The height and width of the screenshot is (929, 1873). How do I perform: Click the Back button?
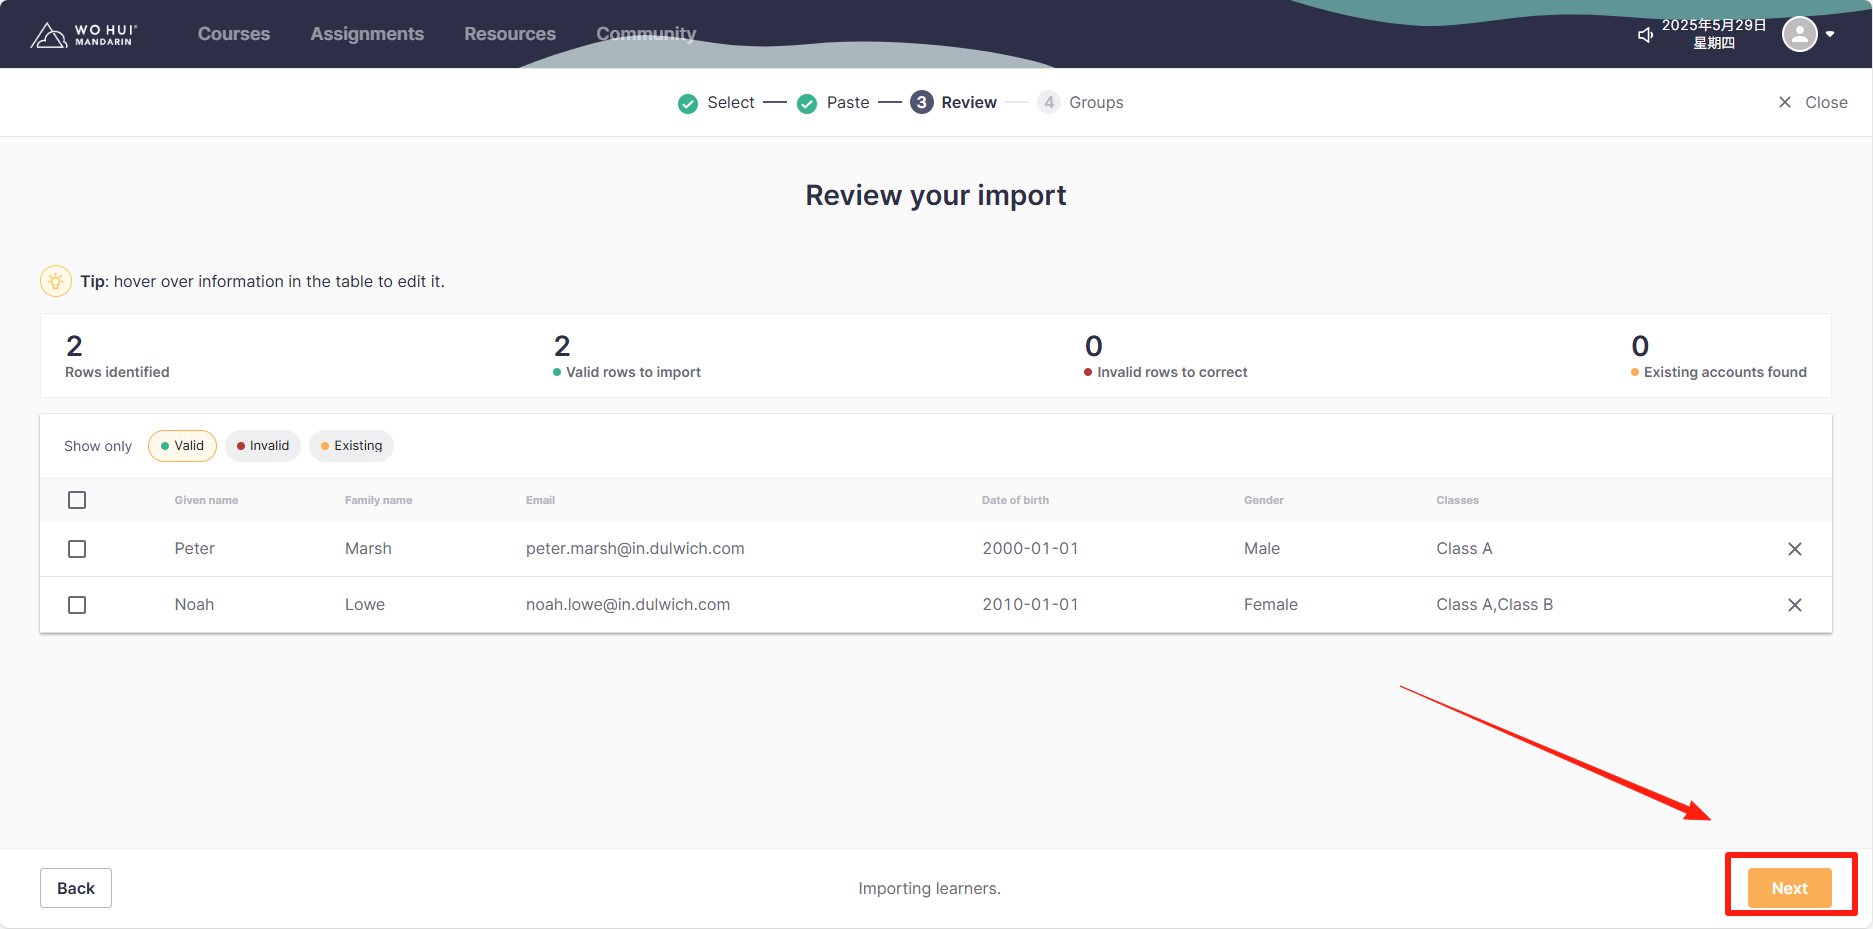click(76, 888)
